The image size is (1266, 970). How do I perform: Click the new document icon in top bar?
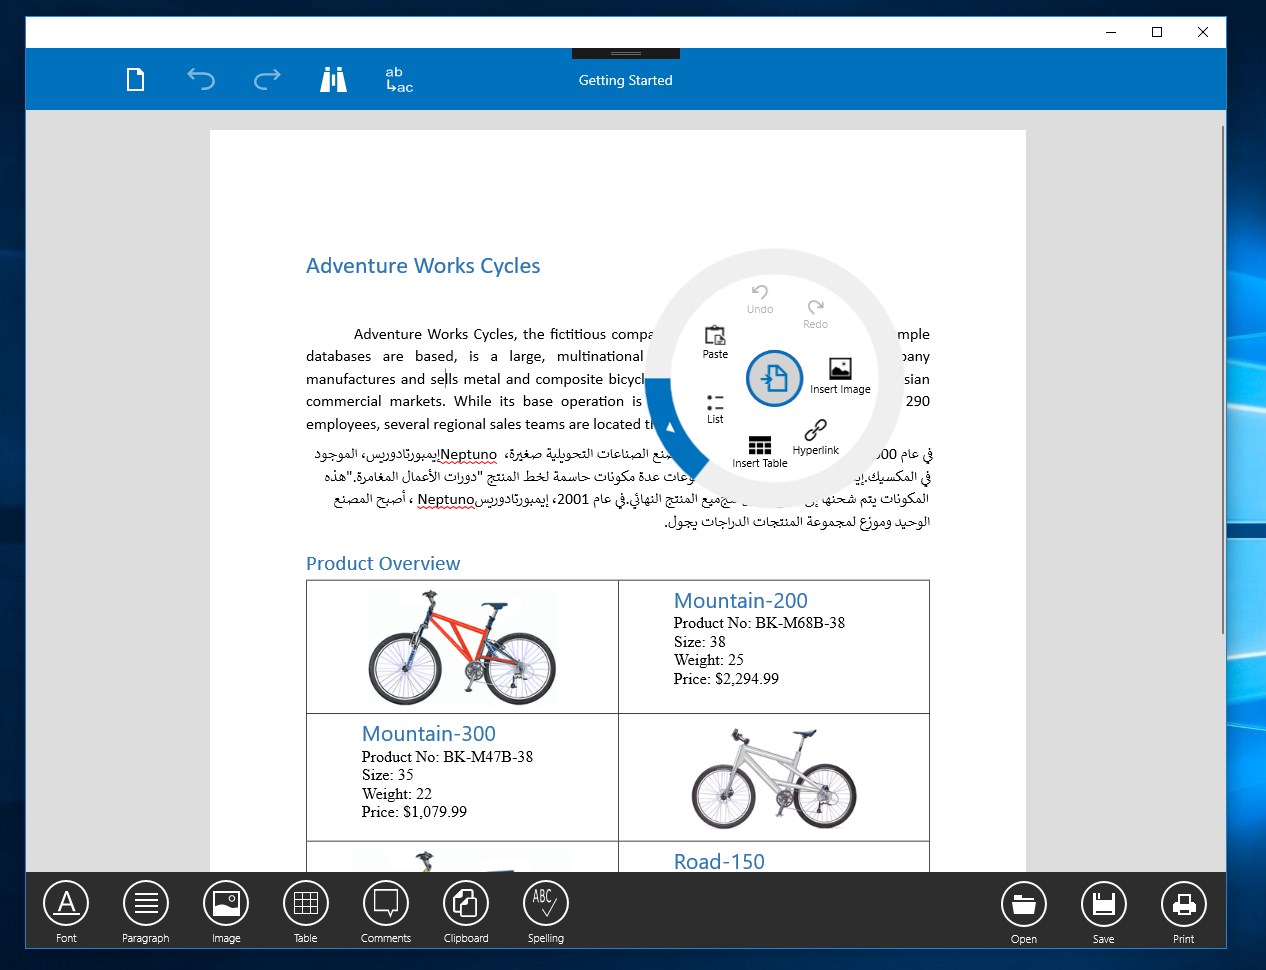click(135, 79)
